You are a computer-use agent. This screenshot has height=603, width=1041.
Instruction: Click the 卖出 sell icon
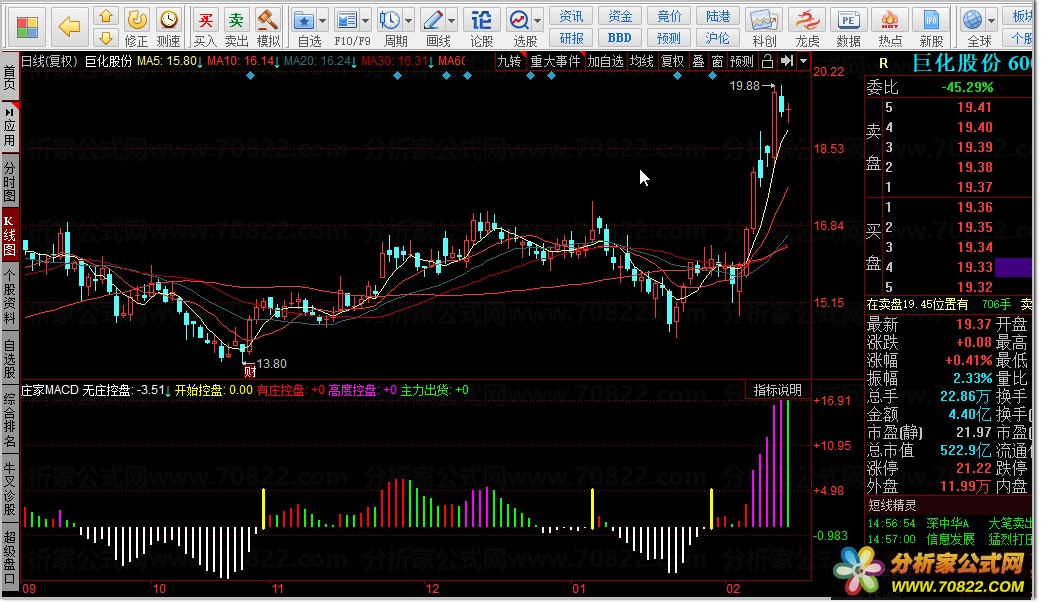pyautogui.click(x=236, y=20)
